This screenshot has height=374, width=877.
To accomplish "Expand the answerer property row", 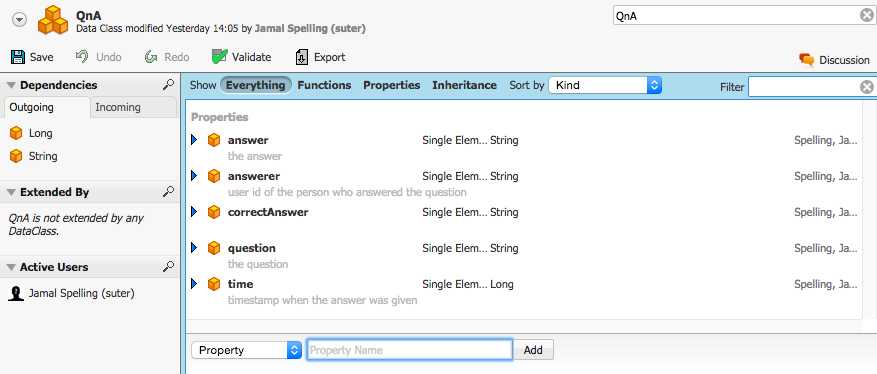I will point(195,176).
